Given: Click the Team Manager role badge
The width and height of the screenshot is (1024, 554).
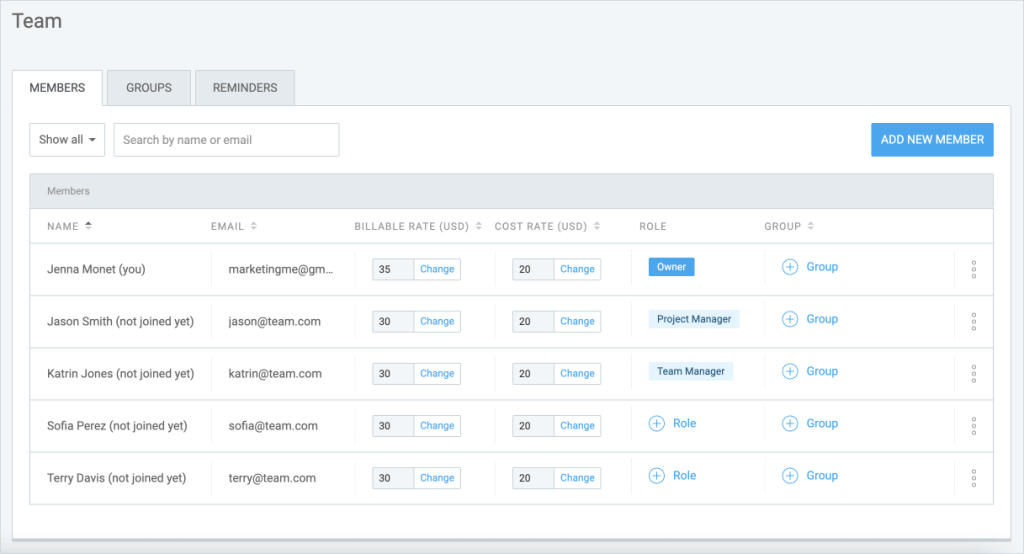Looking at the screenshot, I should (x=690, y=371).
